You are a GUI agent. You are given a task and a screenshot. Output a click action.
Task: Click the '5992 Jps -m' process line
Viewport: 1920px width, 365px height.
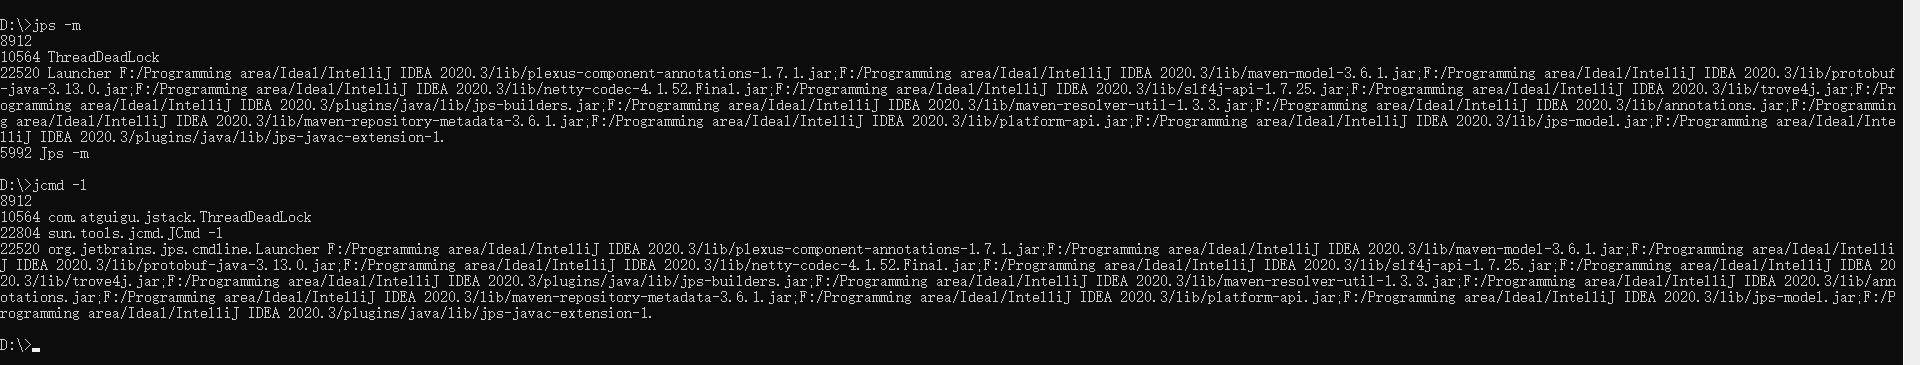(44, 153)
